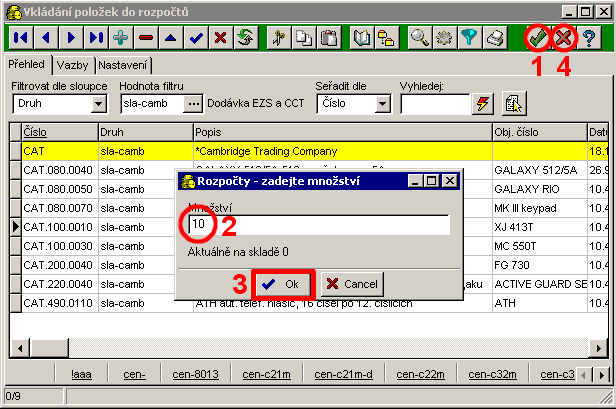
Task: Click the print icon in toolbar
Action: point(494,38)
